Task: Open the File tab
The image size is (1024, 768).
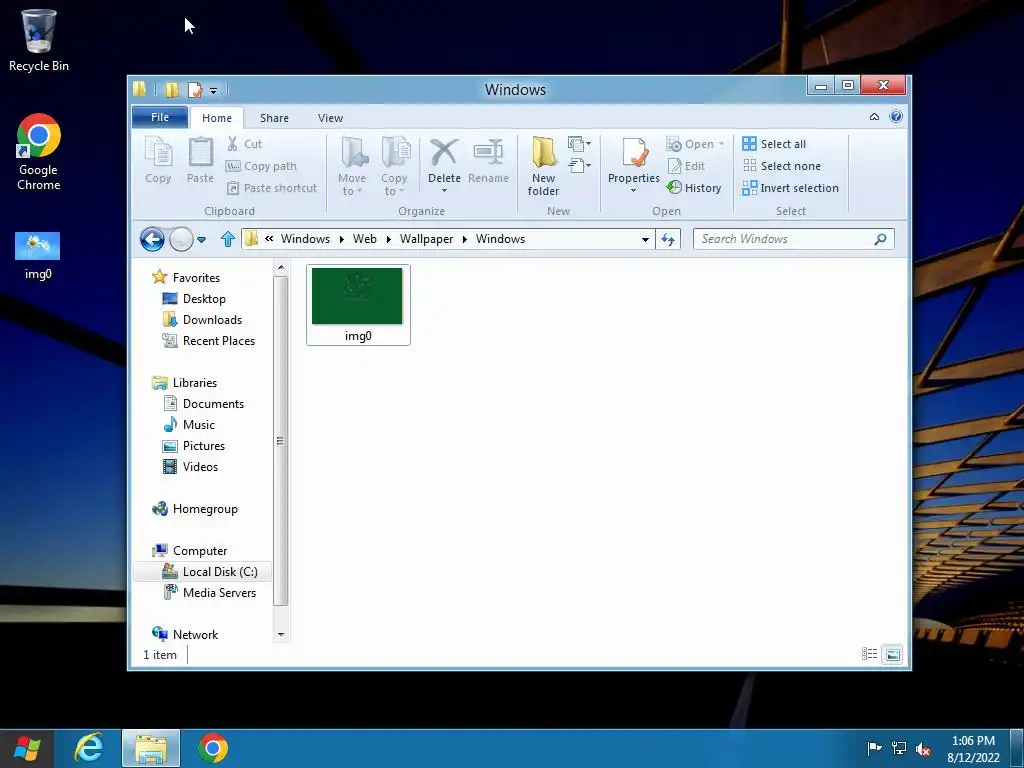Action: click(160, 118)
